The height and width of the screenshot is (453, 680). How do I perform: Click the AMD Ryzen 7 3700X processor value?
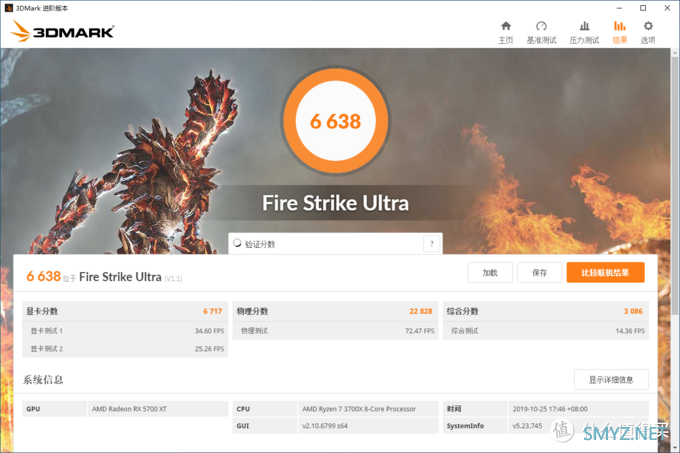coord(359,409)
